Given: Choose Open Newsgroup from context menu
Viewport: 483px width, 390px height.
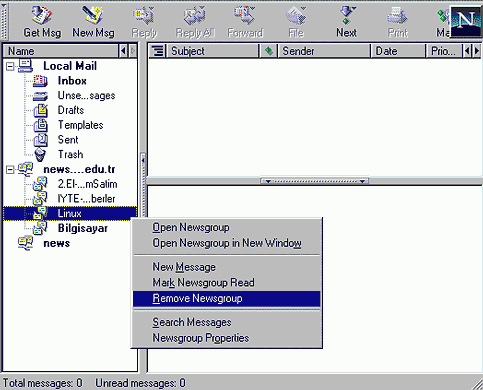Looking at the screenshot, I should click(227, 228).
